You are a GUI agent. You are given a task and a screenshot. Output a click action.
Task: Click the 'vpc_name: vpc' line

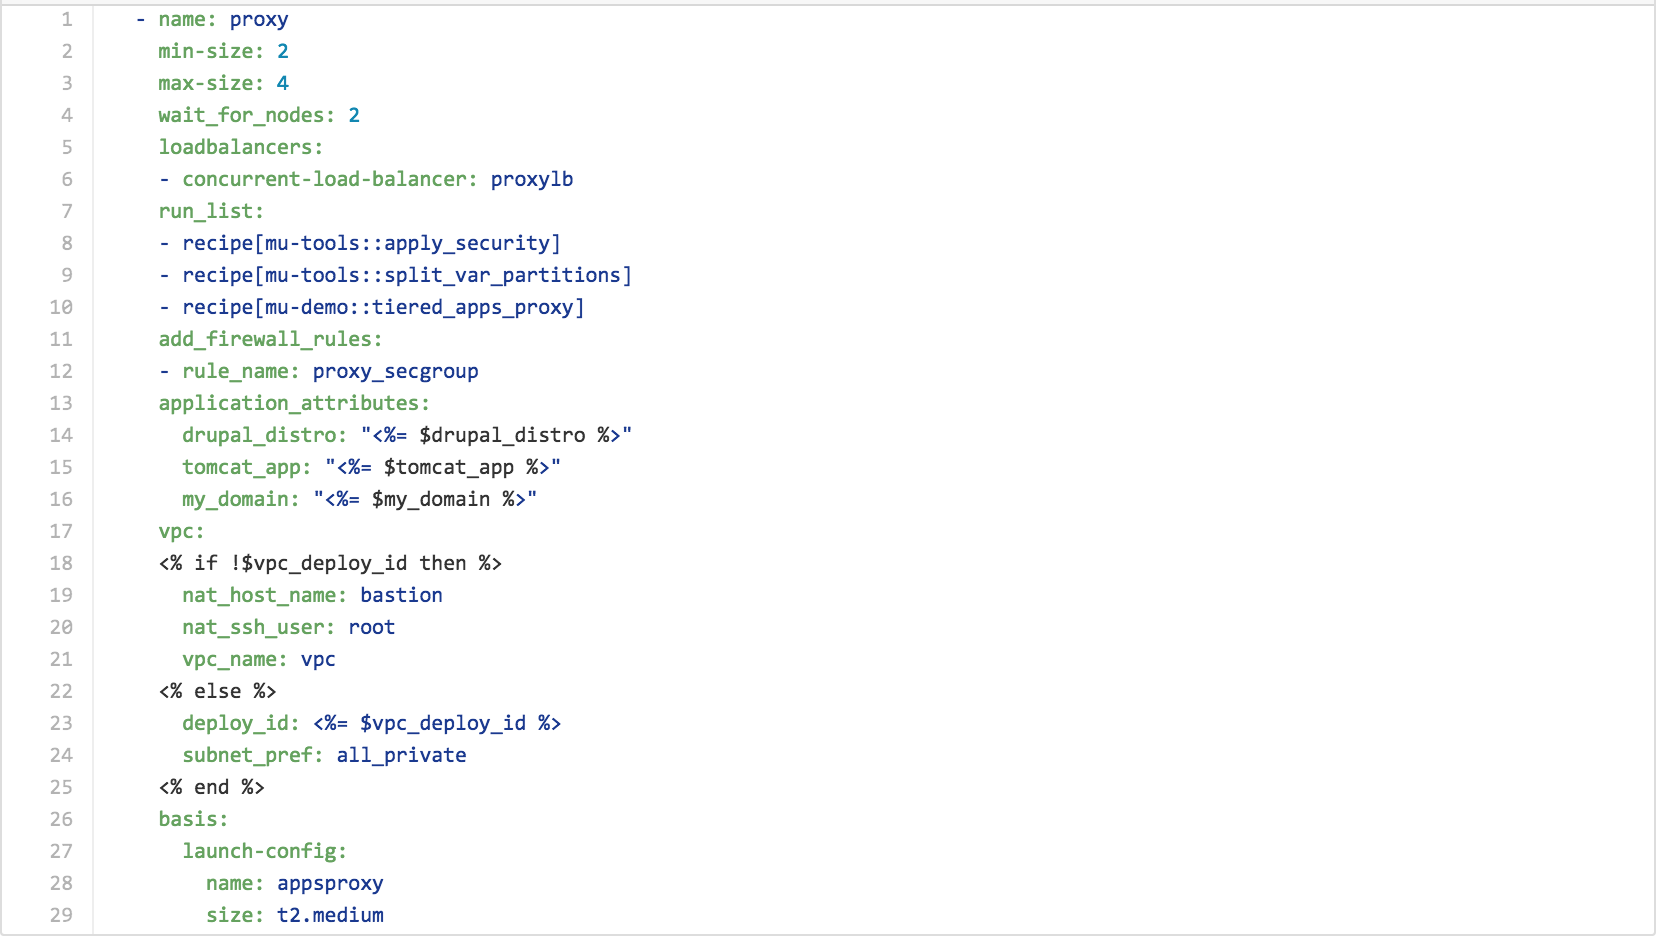pos(258,659)
